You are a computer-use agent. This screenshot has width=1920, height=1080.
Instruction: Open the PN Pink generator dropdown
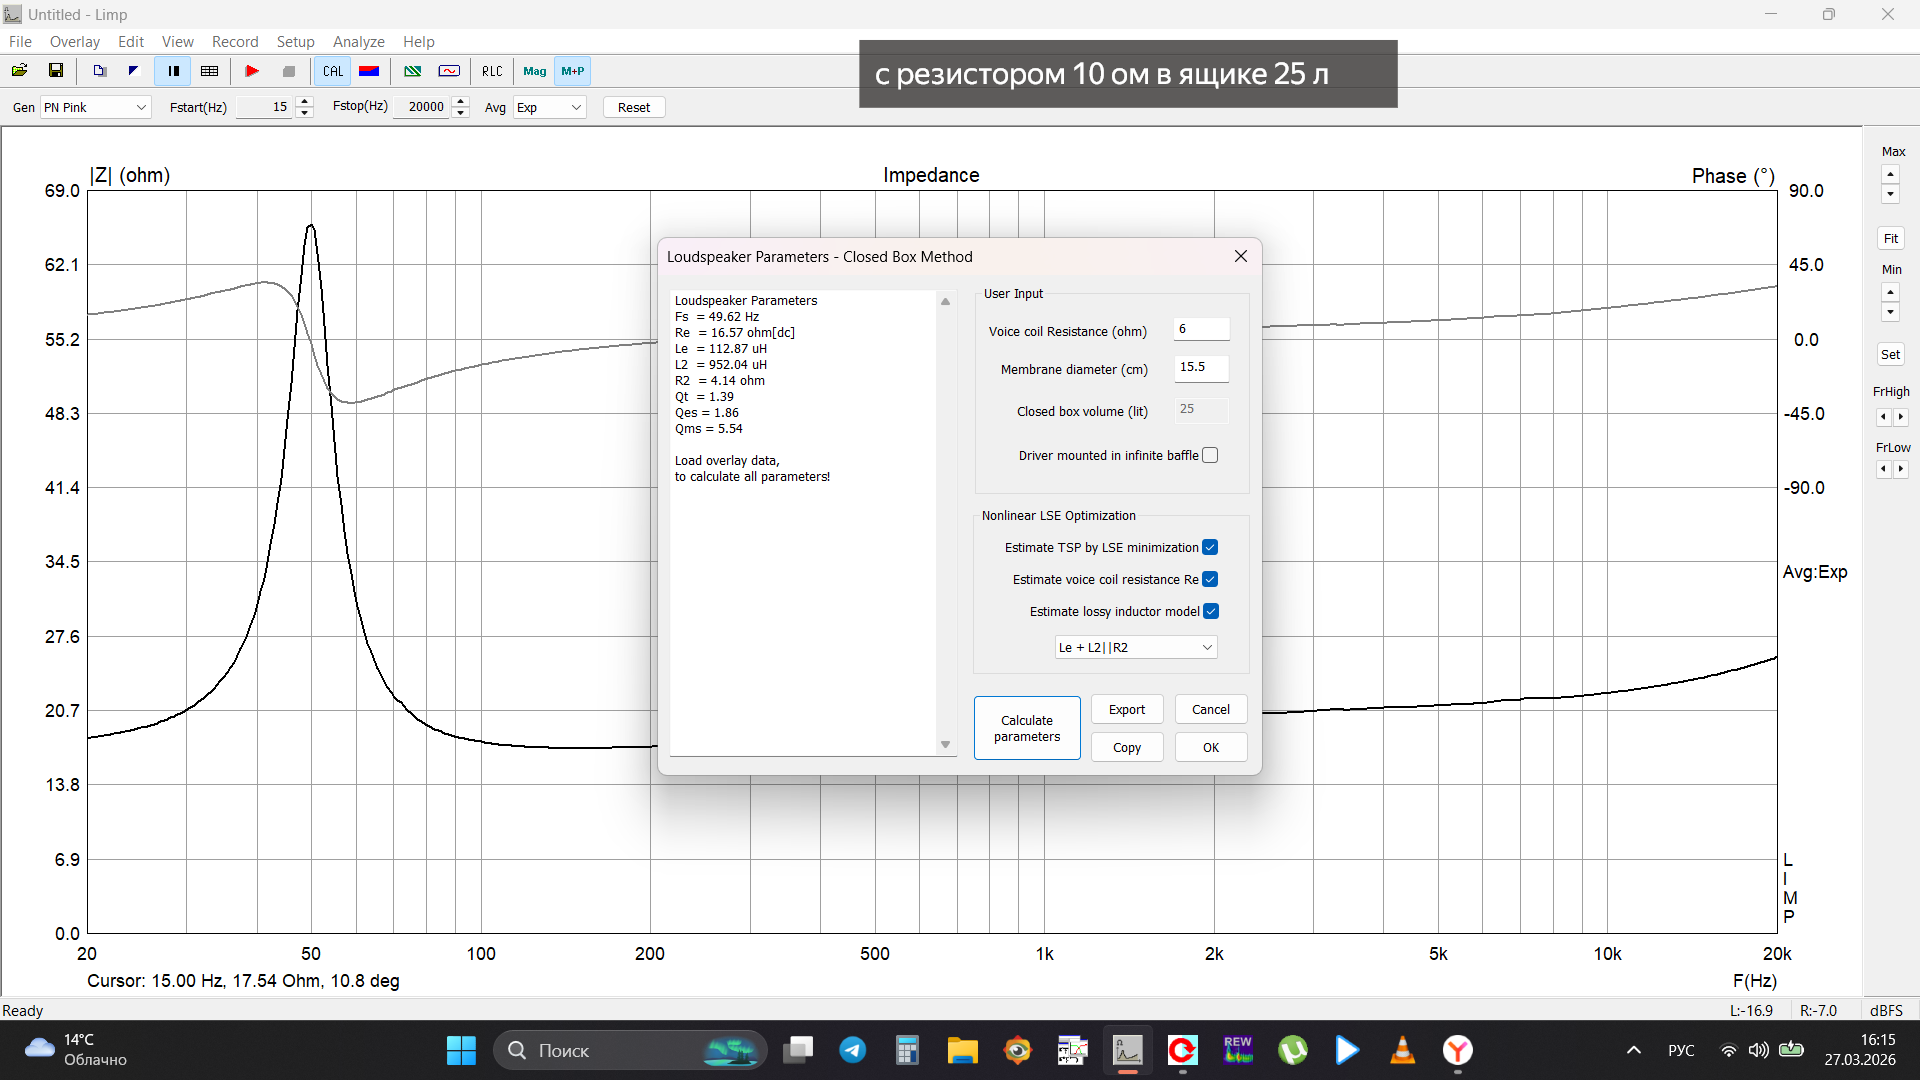(95, 107)
